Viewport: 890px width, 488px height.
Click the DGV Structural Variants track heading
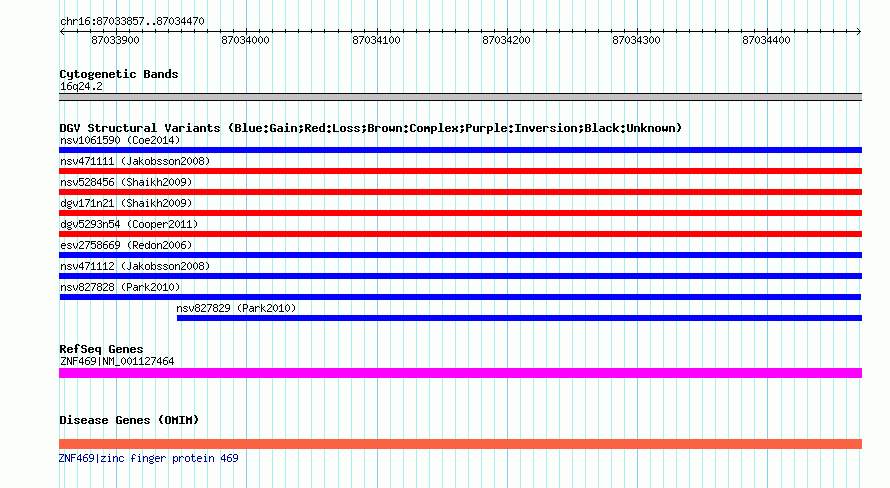[370, 128]
